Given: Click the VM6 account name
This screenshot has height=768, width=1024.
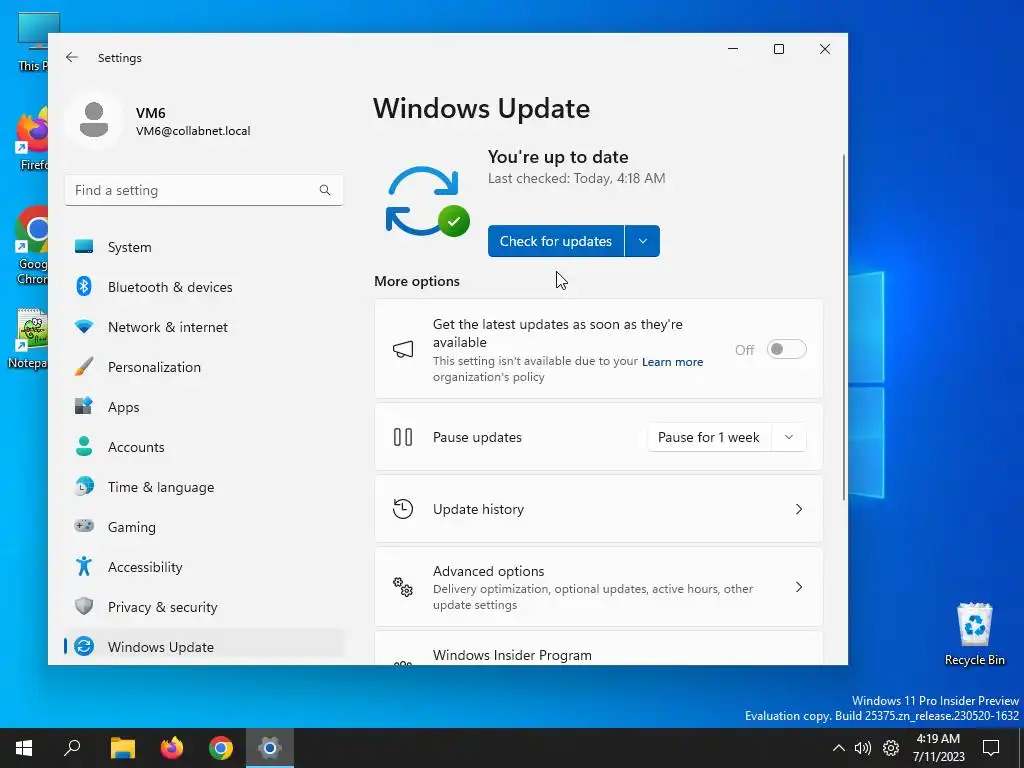Looking at the screenshot, I should 150,113.
